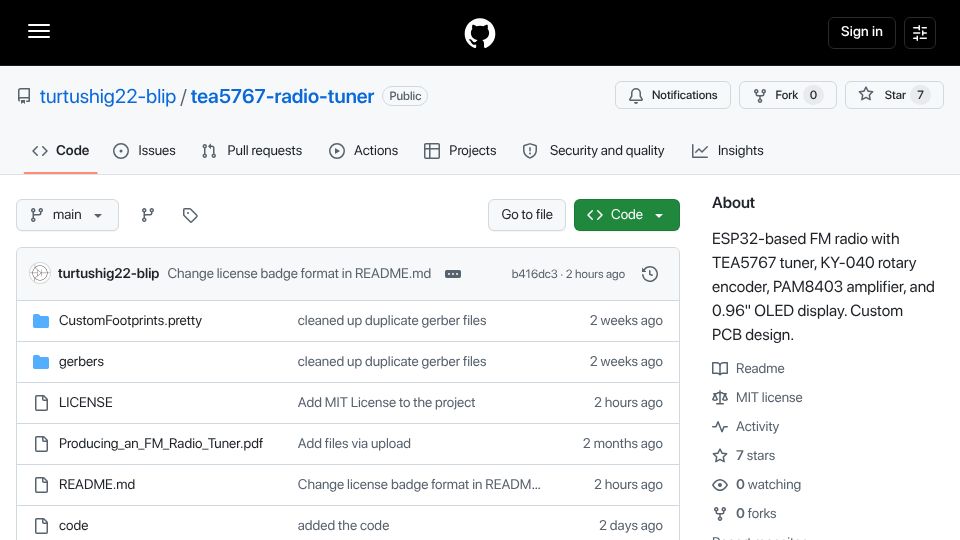Viewport: 960px width, 540px height.
Task: View tags via the tag icon
Action: coord(190,215)
